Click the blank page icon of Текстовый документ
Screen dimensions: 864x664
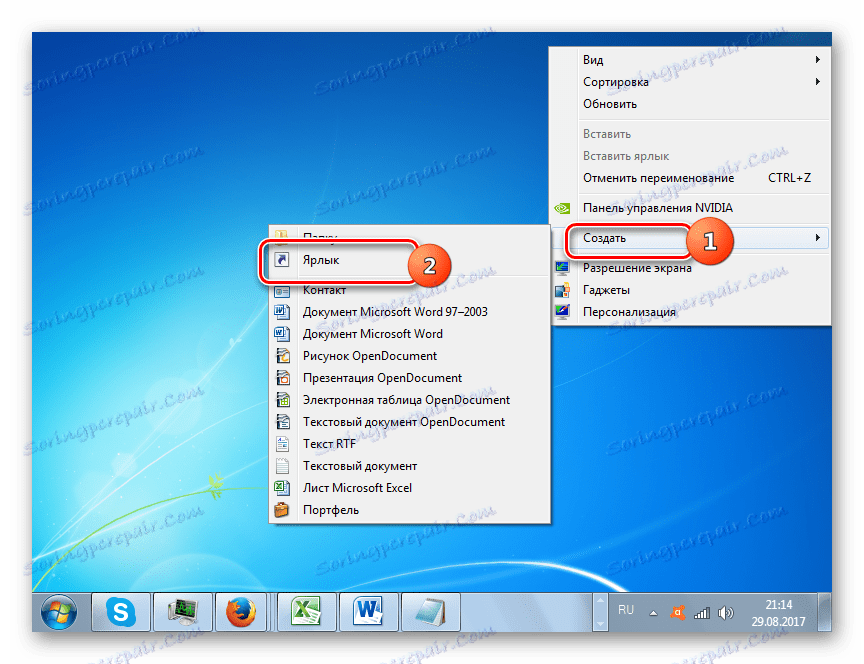click(x=282, y=466)
